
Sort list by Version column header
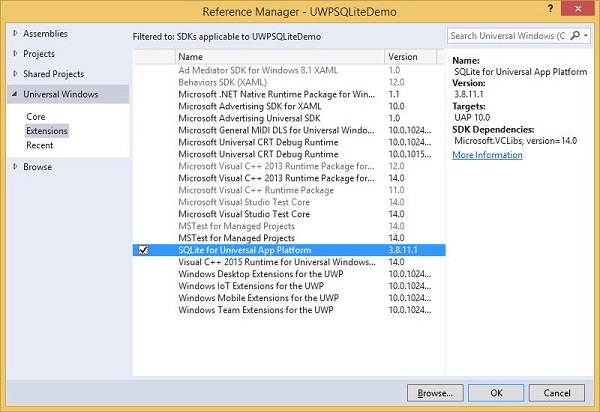click(410, 57)
